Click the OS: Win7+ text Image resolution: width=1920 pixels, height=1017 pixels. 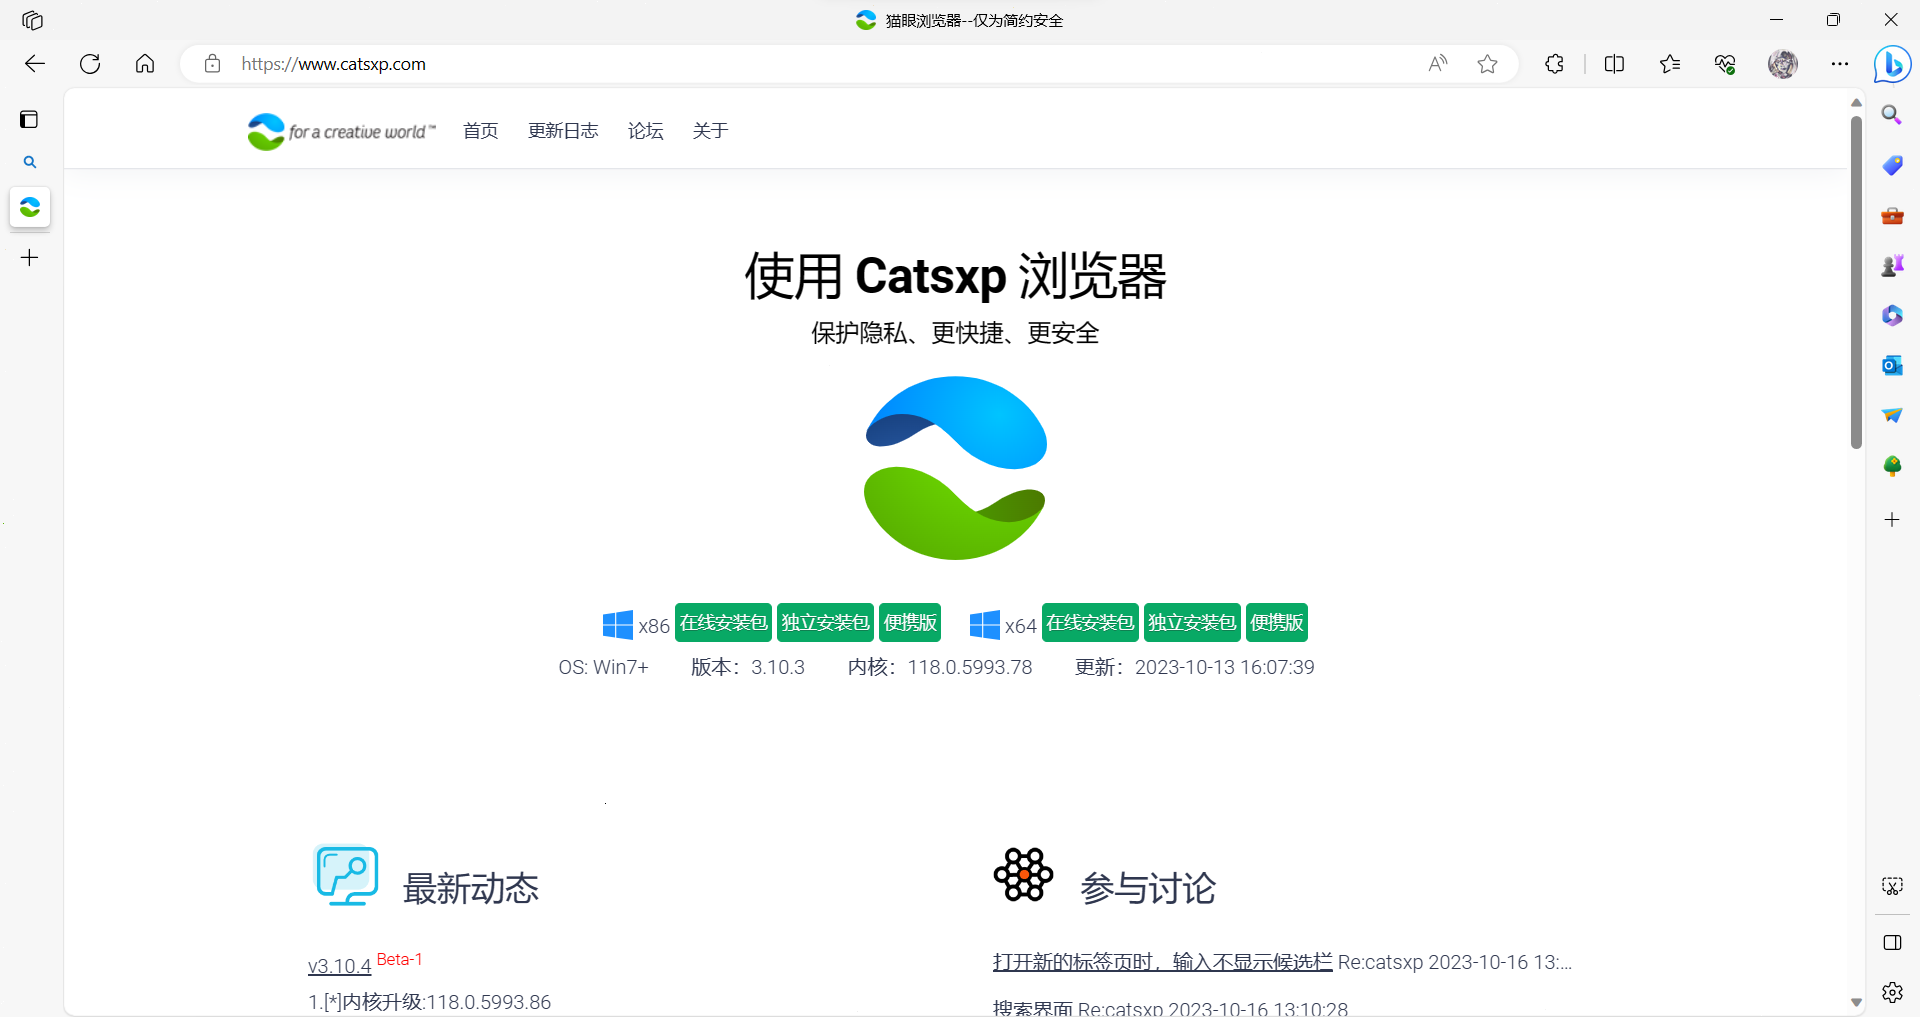pyautogui.click(x=603, y=667)
